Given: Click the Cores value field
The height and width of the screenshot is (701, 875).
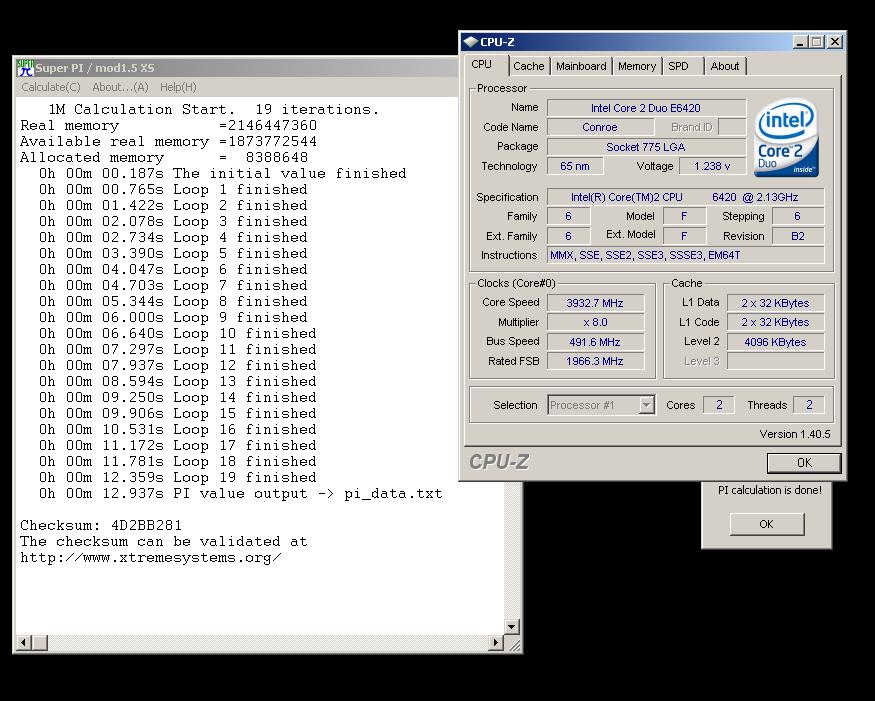Looking at the screenshot, I should pyautogui.click(x=719, y=405).
